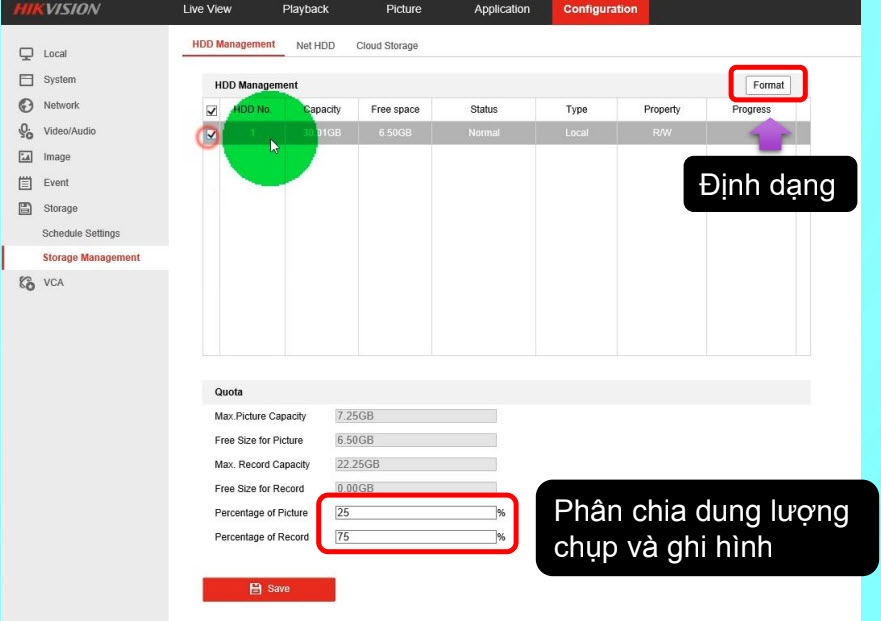Click the Storage disk icon

27,209
